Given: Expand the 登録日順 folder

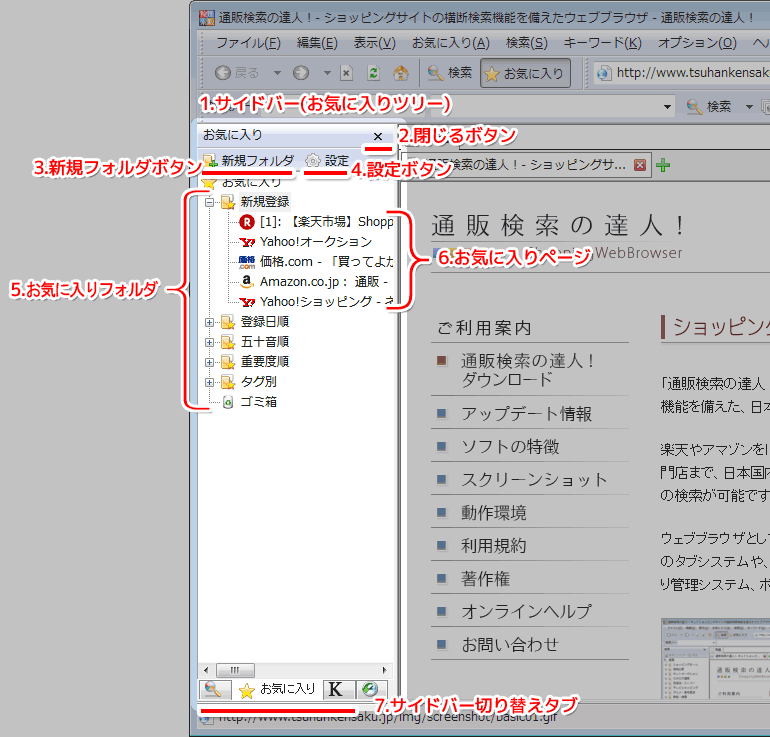Looking at the screenshot, I should point(210,323).
